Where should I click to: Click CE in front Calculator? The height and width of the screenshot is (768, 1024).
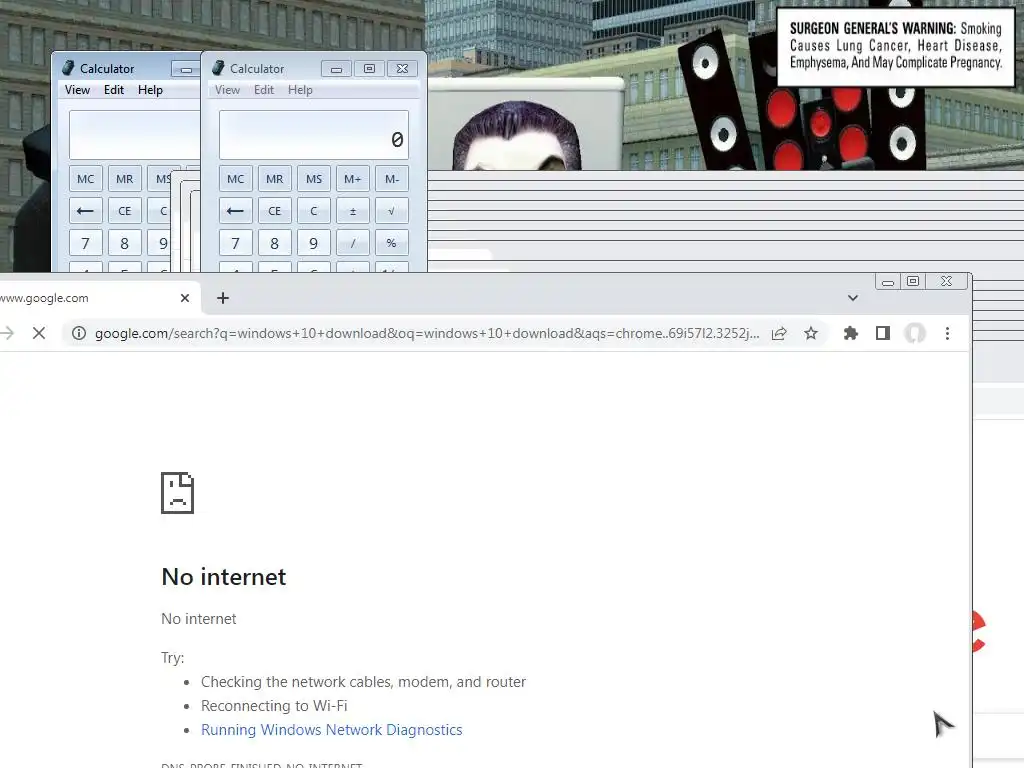pyautogui.click(x=275, y=211)
